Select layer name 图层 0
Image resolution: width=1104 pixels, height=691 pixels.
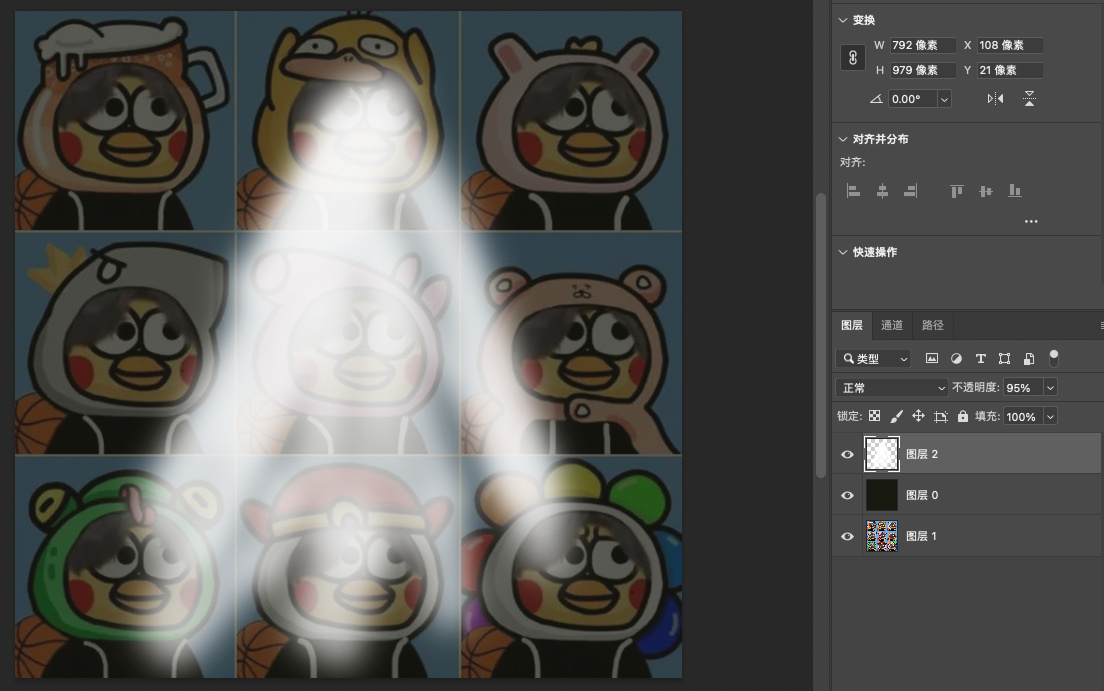click(922, 495)
